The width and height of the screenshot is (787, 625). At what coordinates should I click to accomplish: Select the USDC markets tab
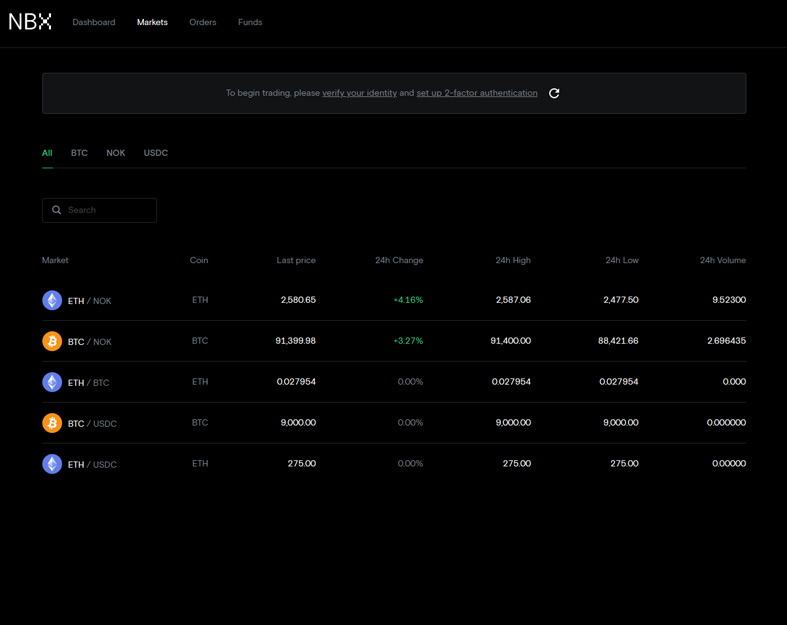(156, 153)
